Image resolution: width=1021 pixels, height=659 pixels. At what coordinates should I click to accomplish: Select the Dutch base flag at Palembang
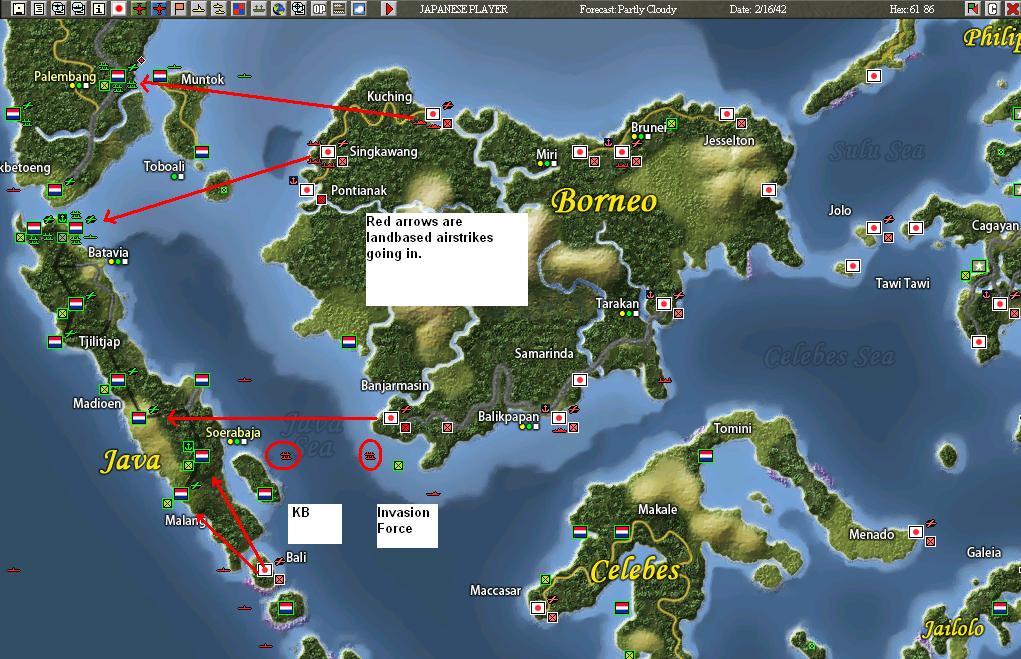118,76
